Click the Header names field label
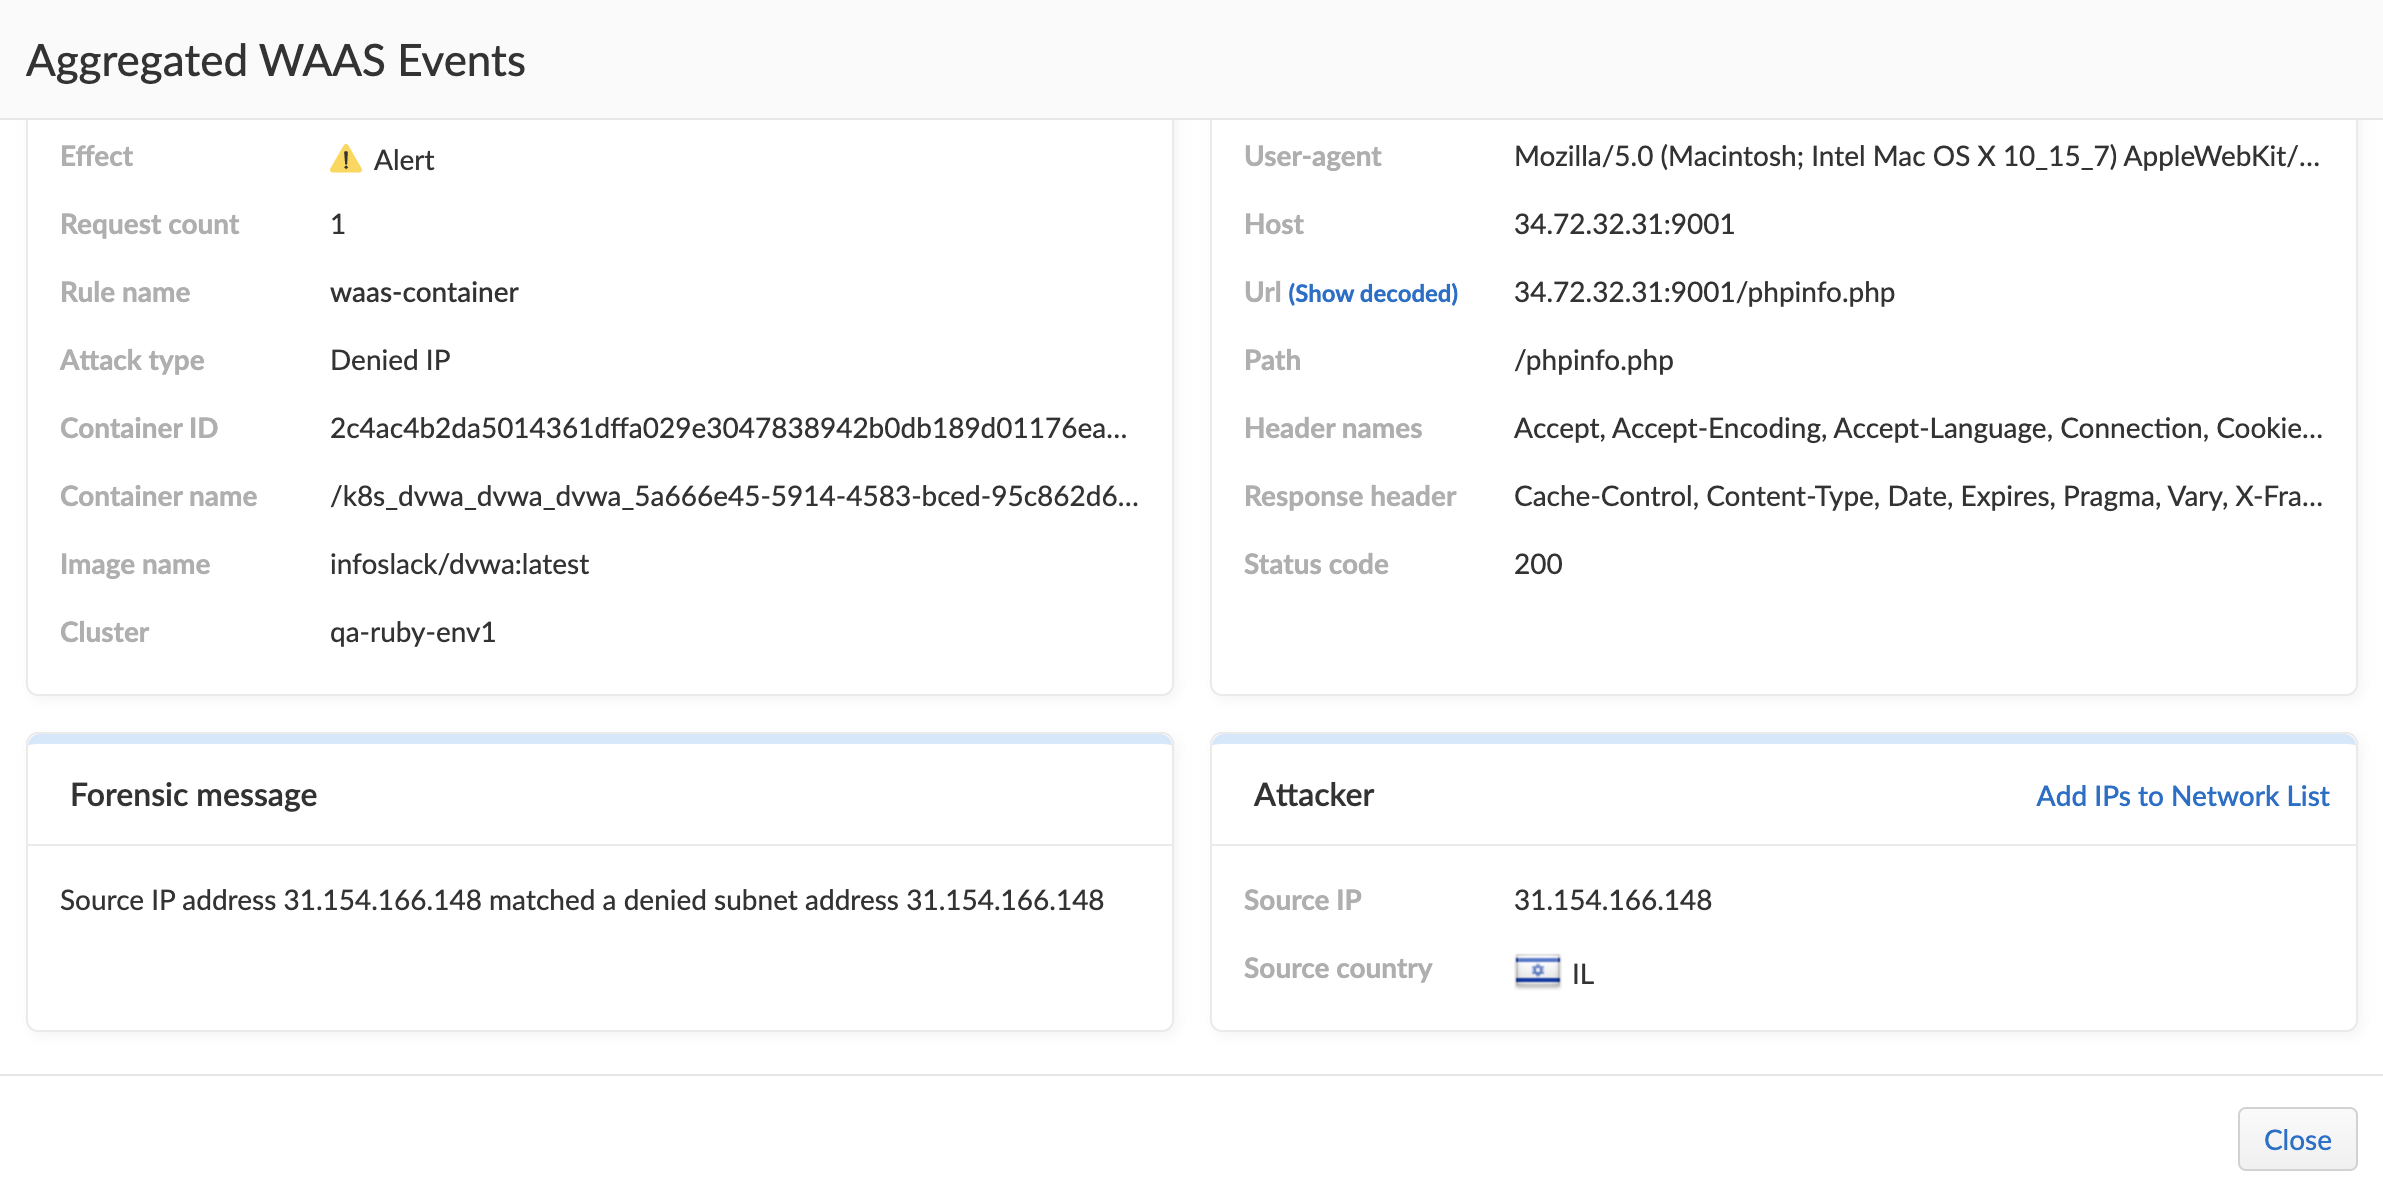 (1332, 428)
